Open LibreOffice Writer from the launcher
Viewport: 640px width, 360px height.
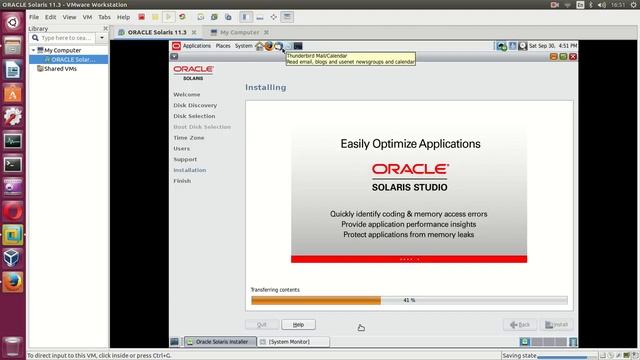coord(13,70)
